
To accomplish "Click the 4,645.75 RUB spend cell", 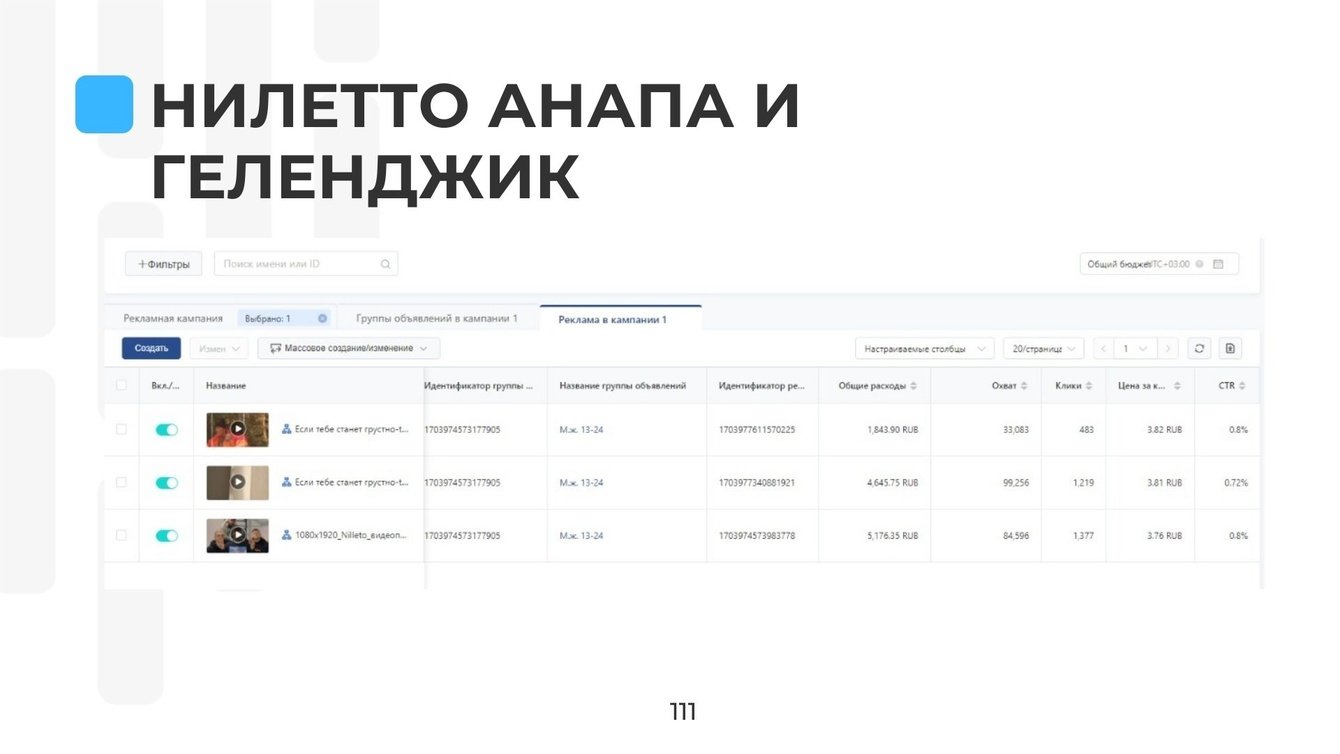I will point(893,483).
